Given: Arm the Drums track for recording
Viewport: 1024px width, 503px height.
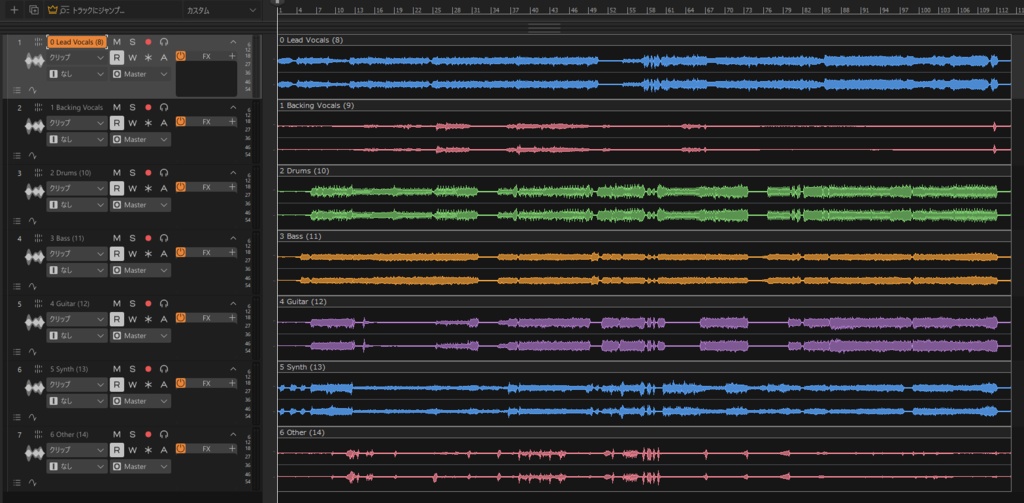Looking at the screenshot, I should [x=148, y=172].
